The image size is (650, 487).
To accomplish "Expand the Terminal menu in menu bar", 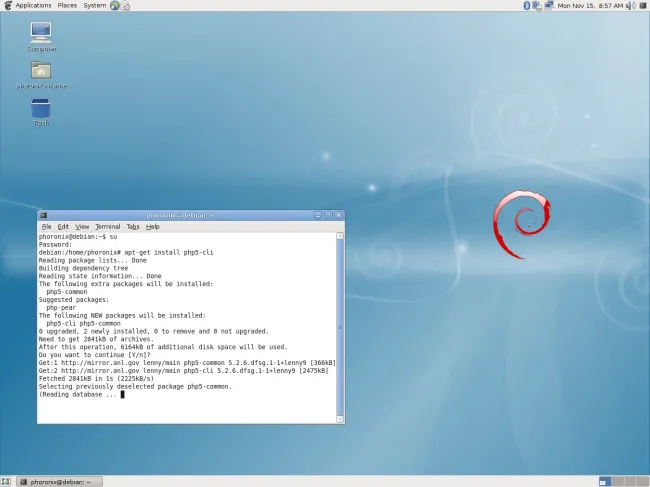I will [x=107, y=227].
